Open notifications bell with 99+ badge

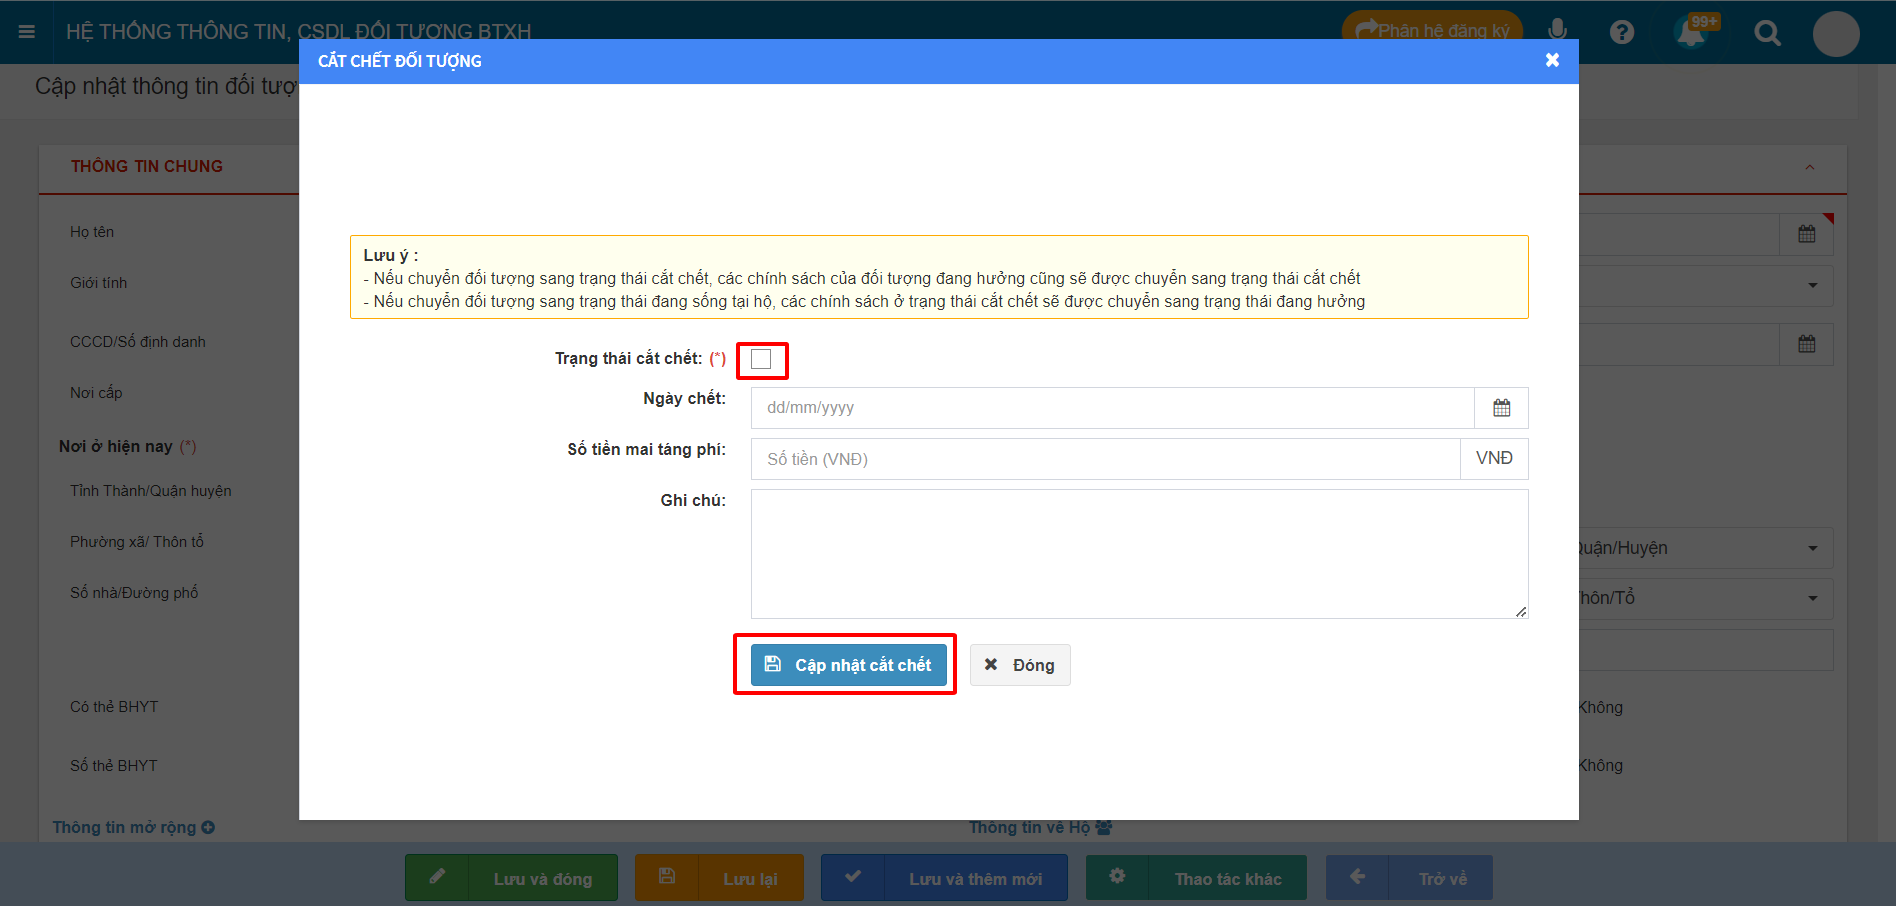pos(1691,32)
